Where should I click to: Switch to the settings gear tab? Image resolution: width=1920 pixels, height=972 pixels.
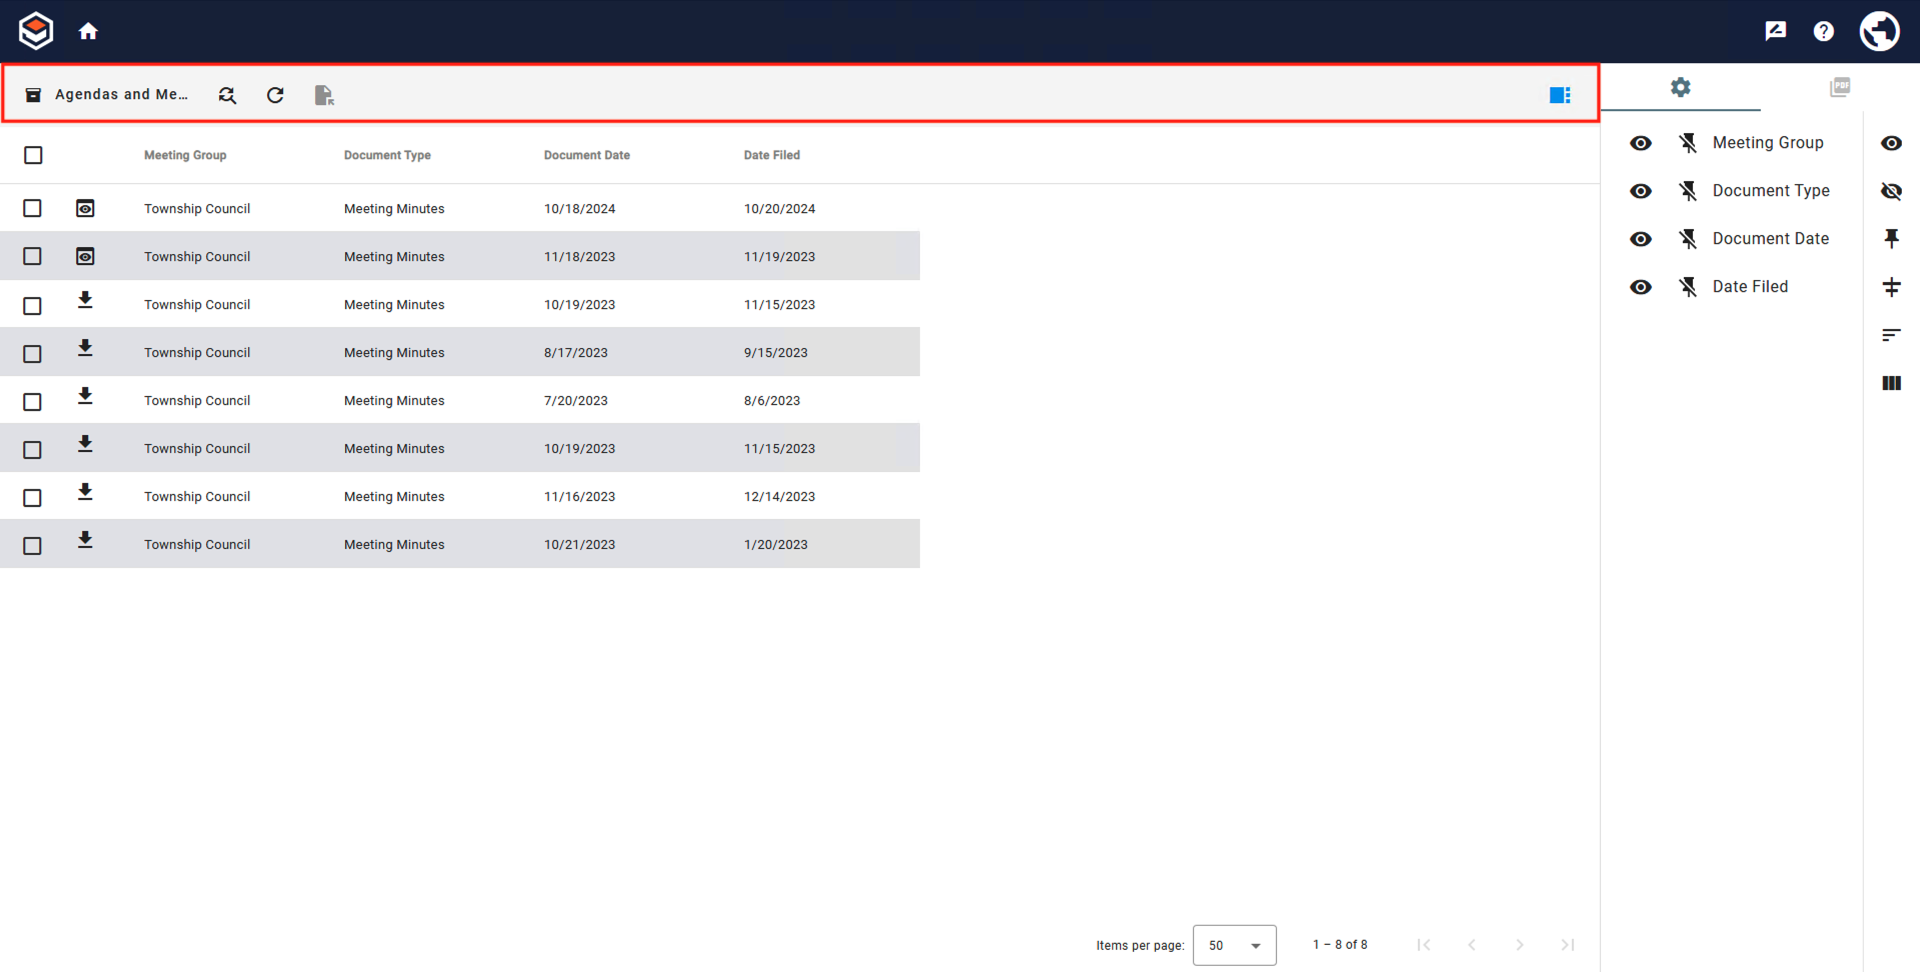(x=1680, y=88)
